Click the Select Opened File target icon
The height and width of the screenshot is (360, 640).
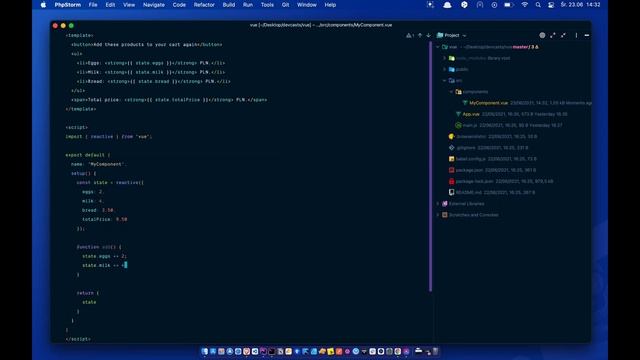(x=542, y=36)
